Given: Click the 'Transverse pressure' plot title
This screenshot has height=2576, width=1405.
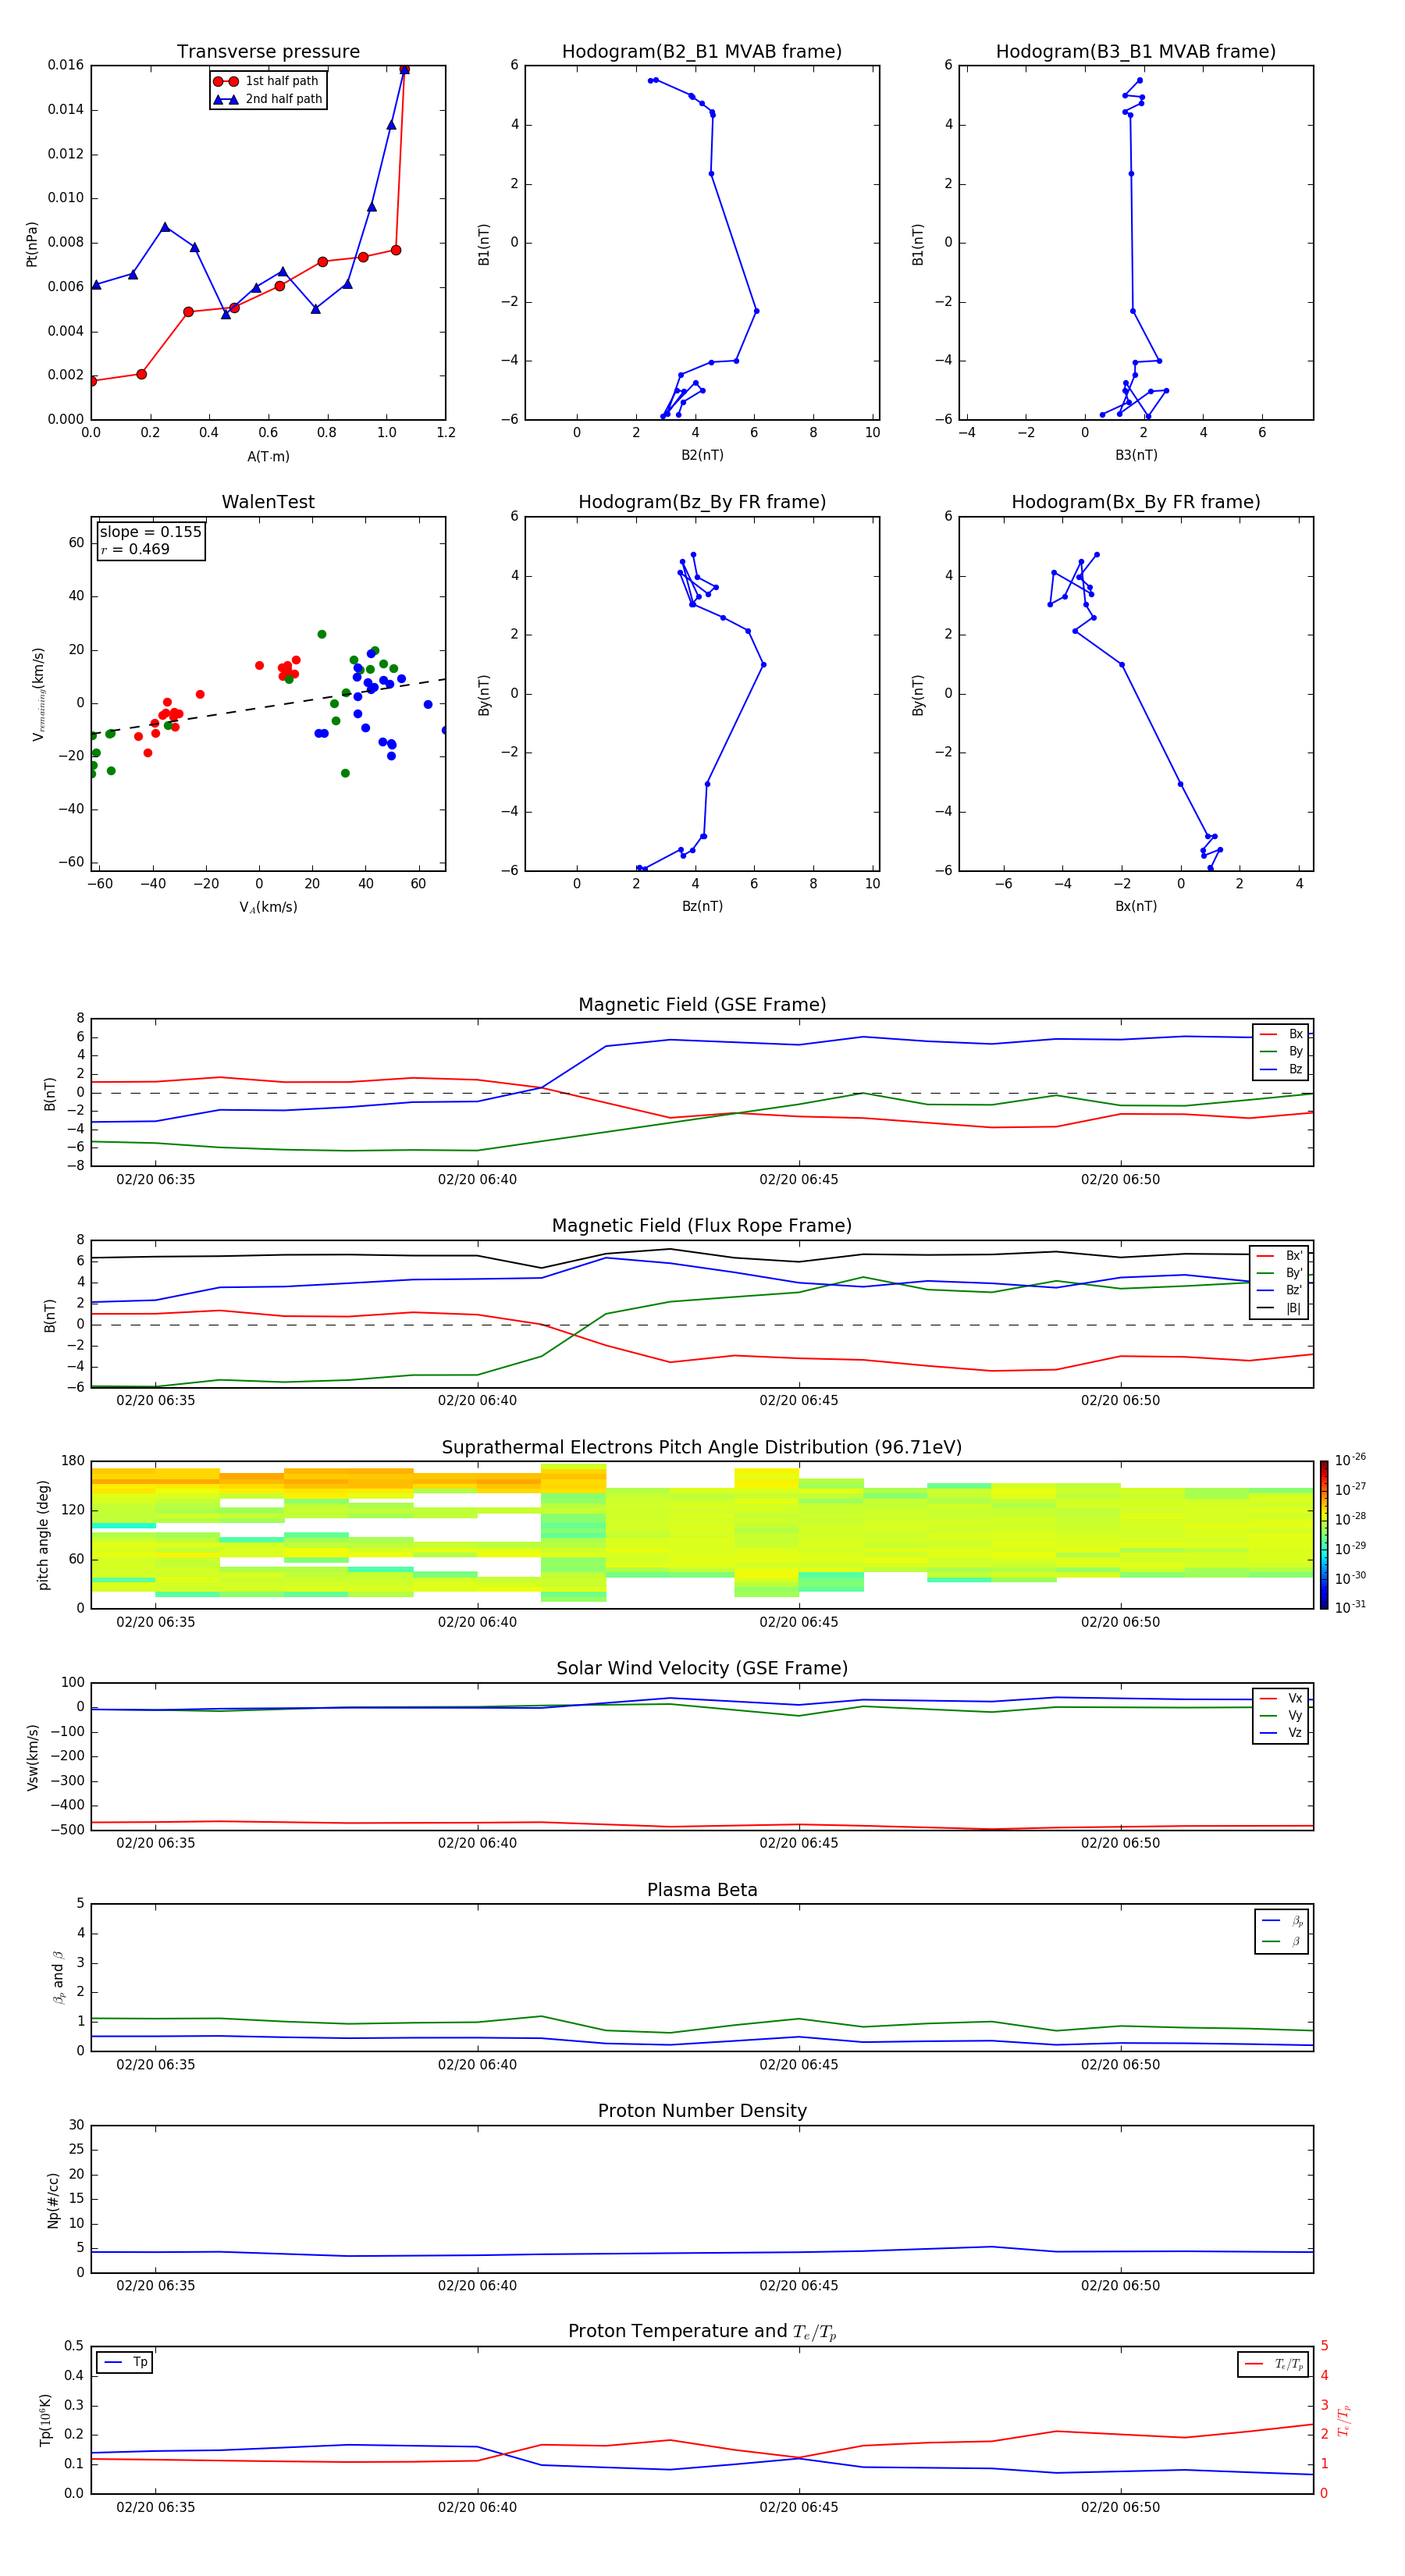Looking at the screenshot, I should pyautogui.click(x=268, y=52).
